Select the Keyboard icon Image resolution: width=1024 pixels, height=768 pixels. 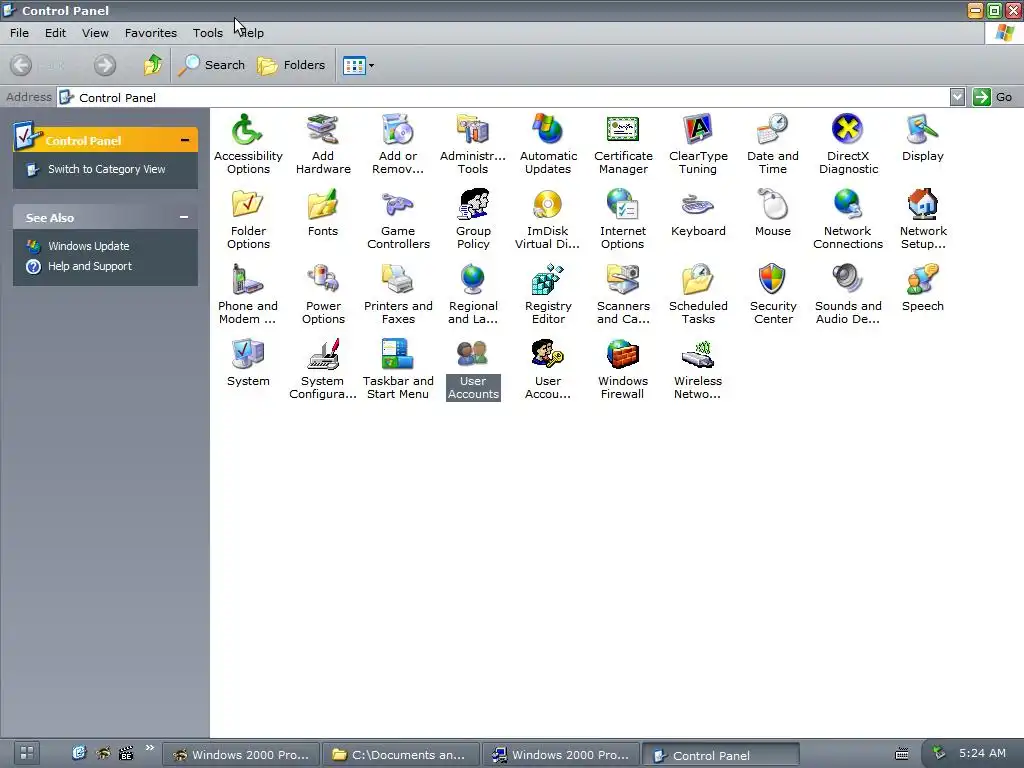[698, 213]
